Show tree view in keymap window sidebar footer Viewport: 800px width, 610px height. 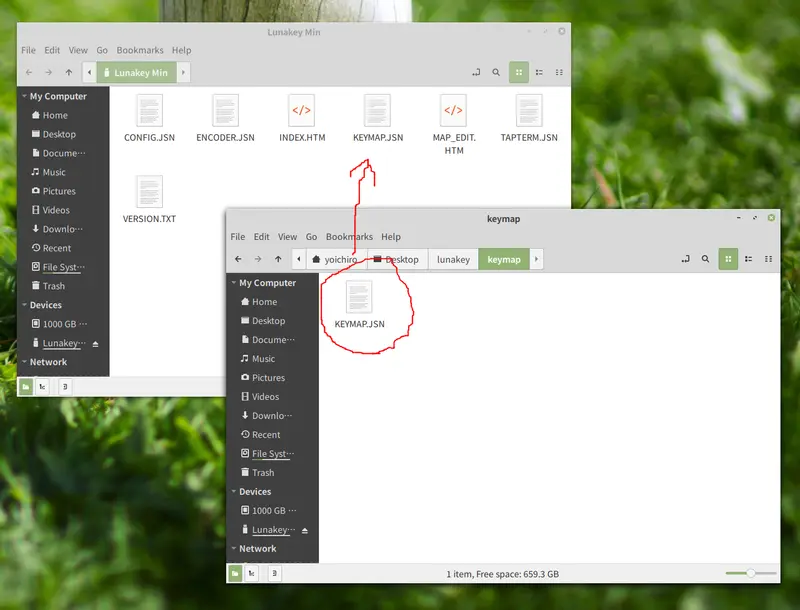(252, 574)
